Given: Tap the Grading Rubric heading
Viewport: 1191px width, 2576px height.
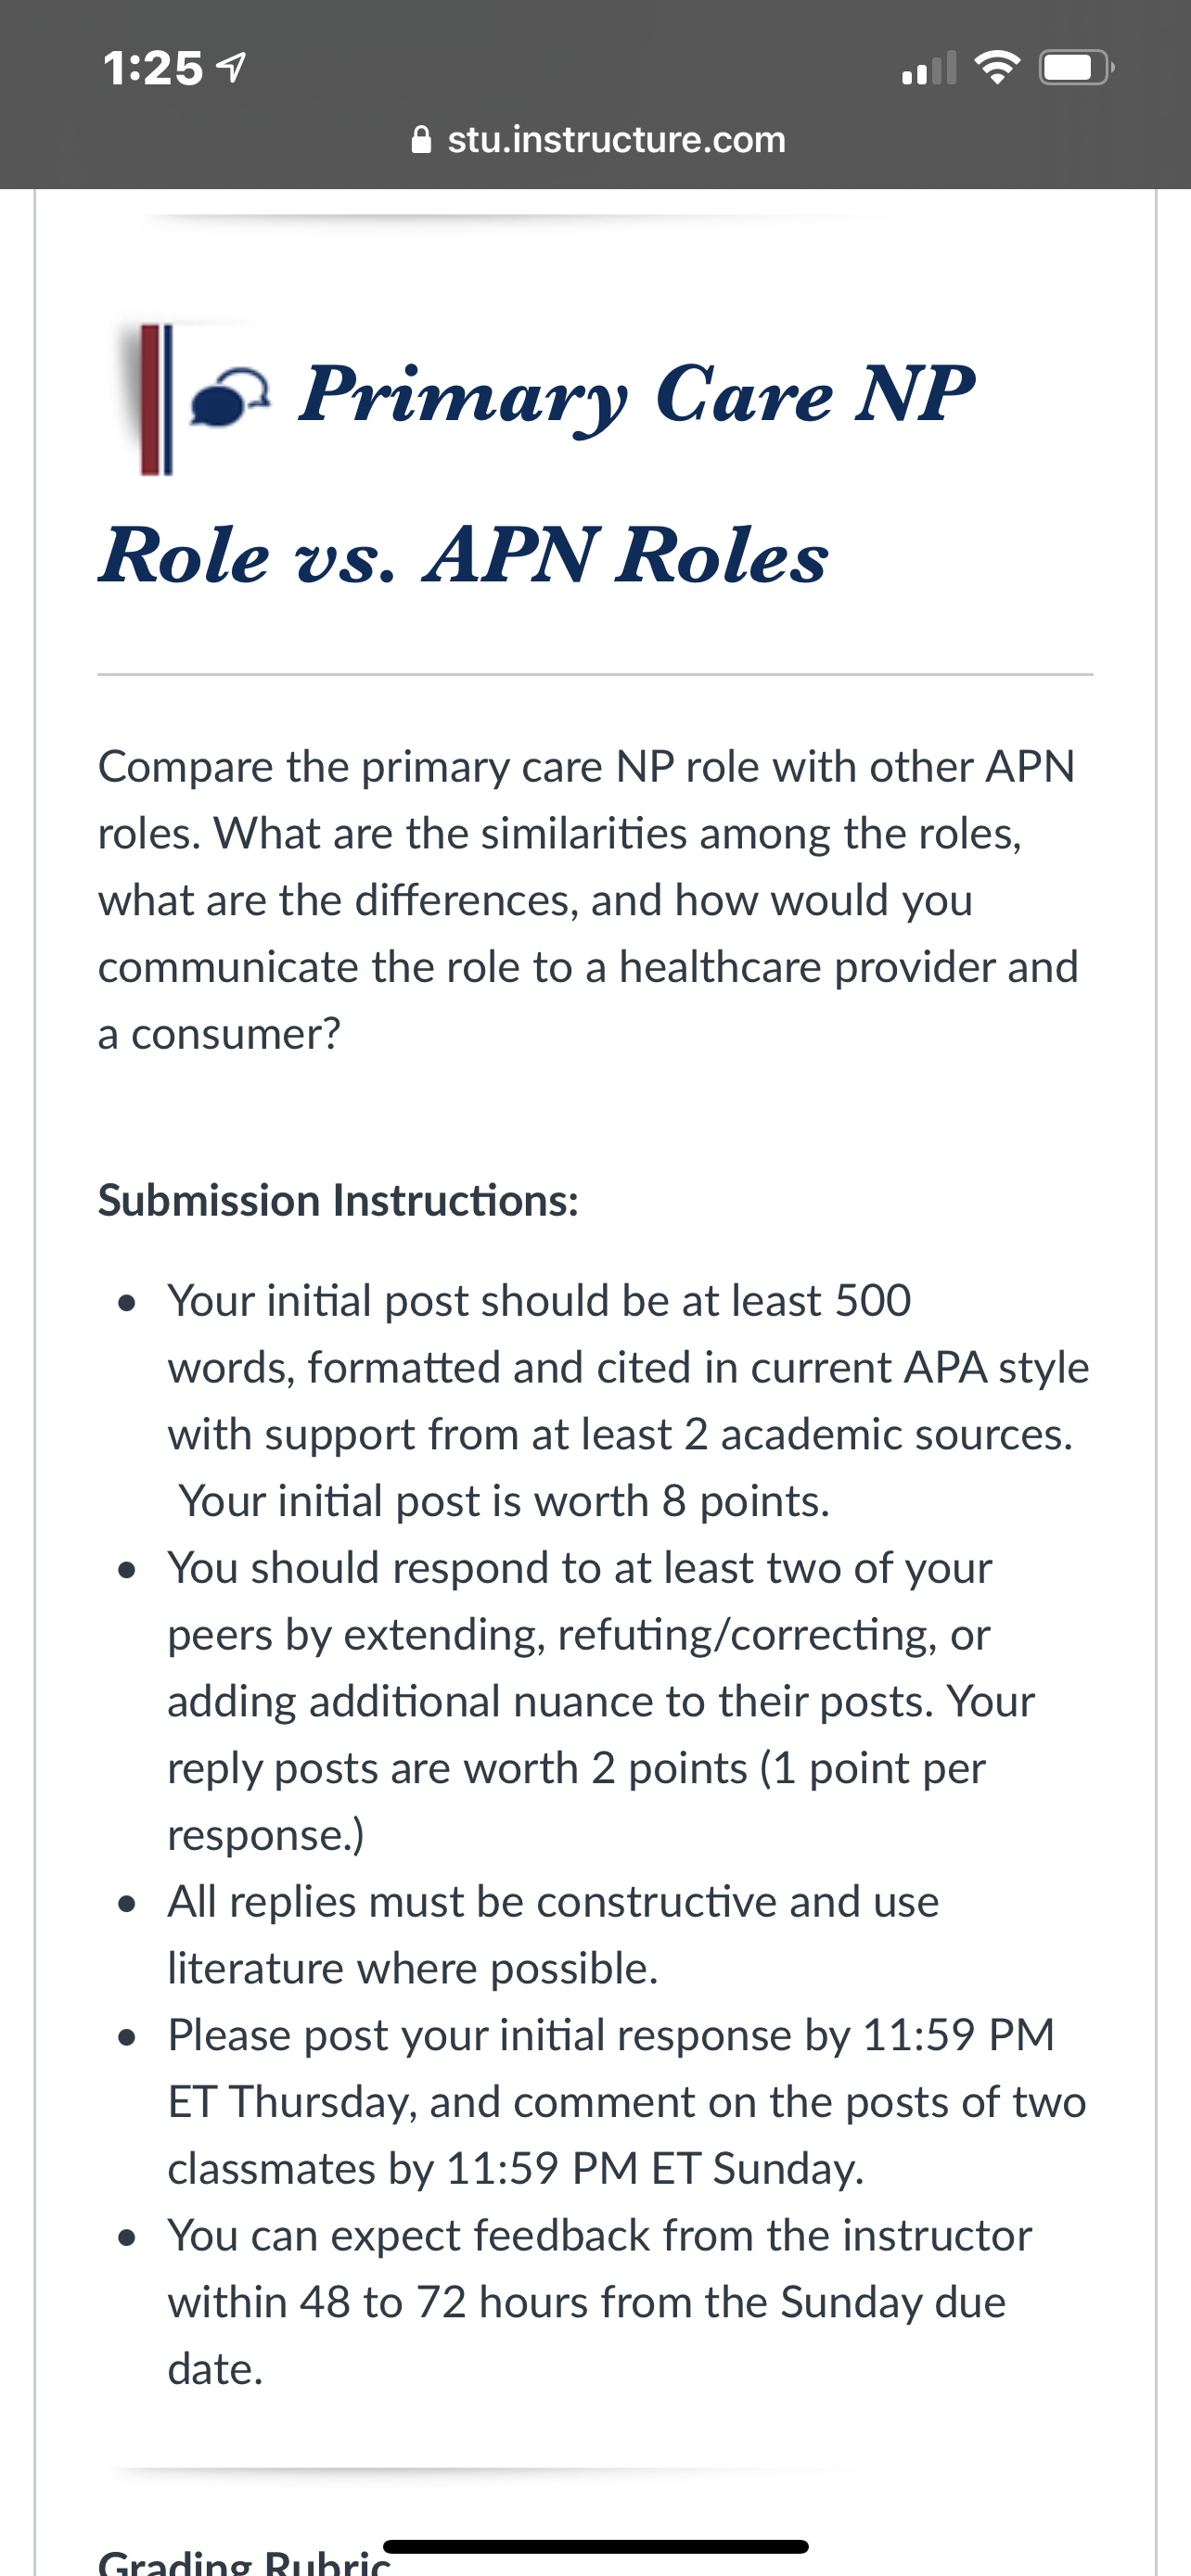Looking at the screenshot, I should click(x=244, y=2561).
